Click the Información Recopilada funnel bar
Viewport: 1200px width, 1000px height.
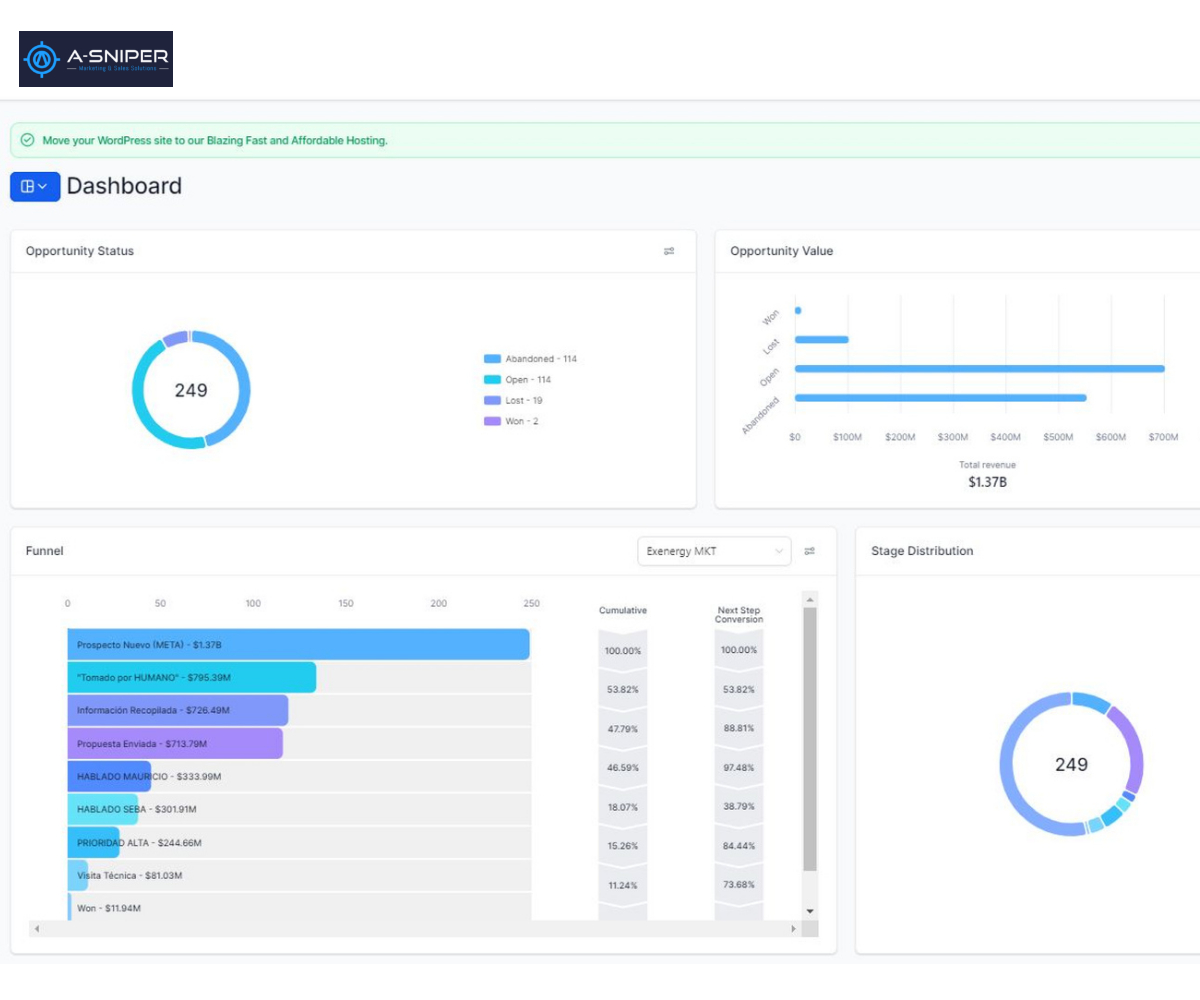[x=178, y=711]
